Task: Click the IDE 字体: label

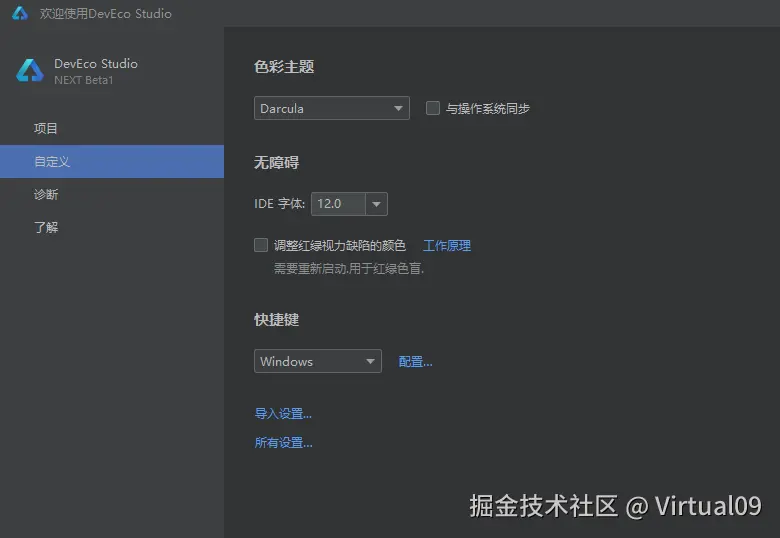Action: 279,204
